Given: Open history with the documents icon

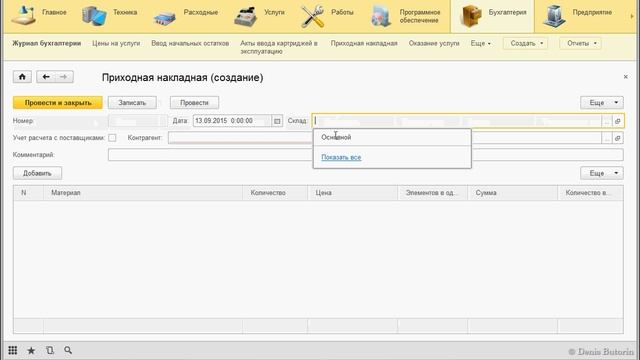Looking at the screenshot, I should pyautogui.click(x=50, y=350).
